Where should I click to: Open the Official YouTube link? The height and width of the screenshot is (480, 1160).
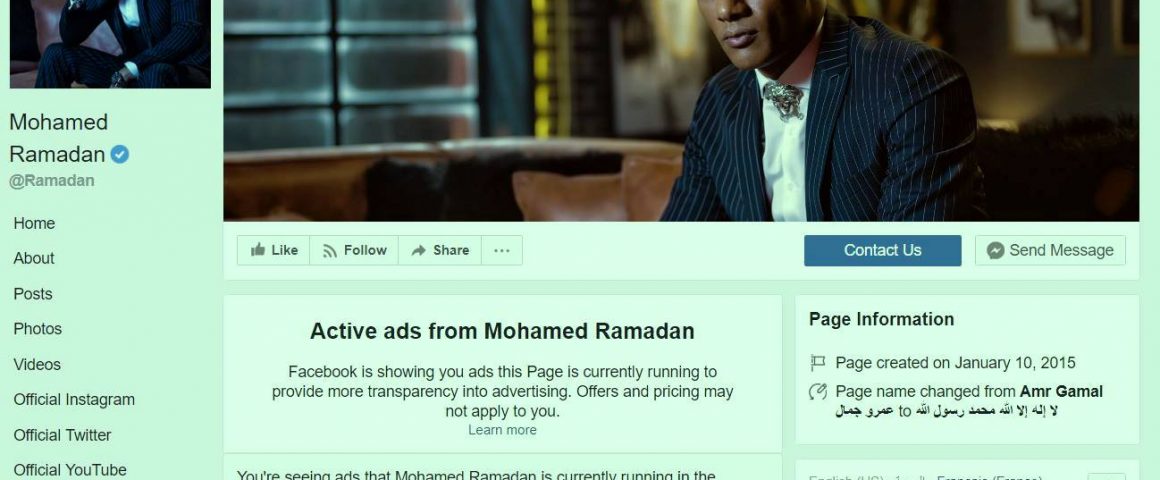70,470
